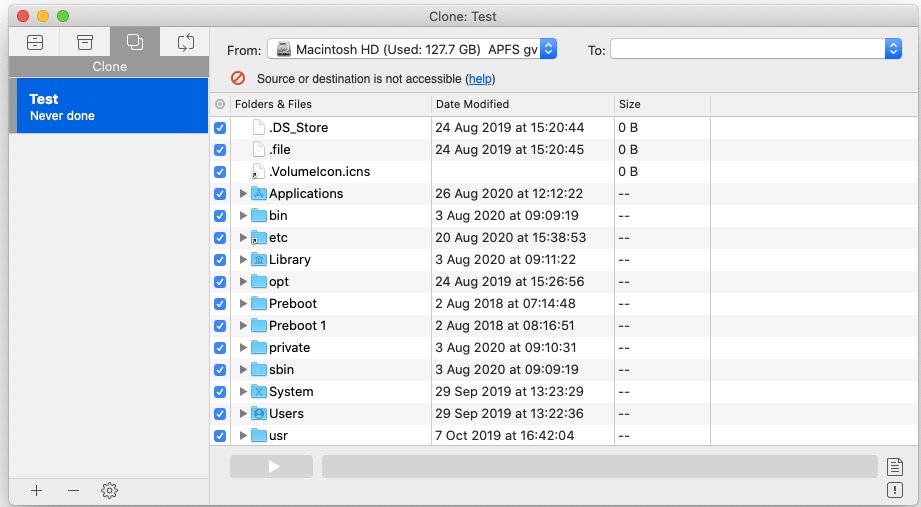Switch to the Backup mode tab icon
Screen dimensions: 921x507
(x=35, y=42)
